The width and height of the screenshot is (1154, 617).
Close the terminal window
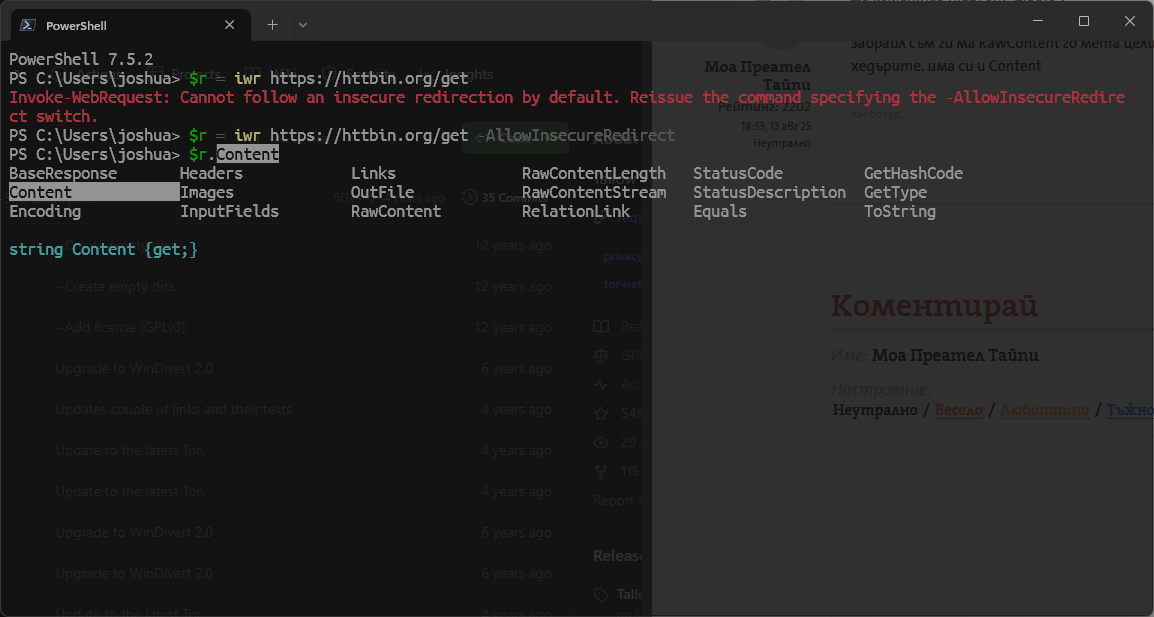tap(1130, 21)
